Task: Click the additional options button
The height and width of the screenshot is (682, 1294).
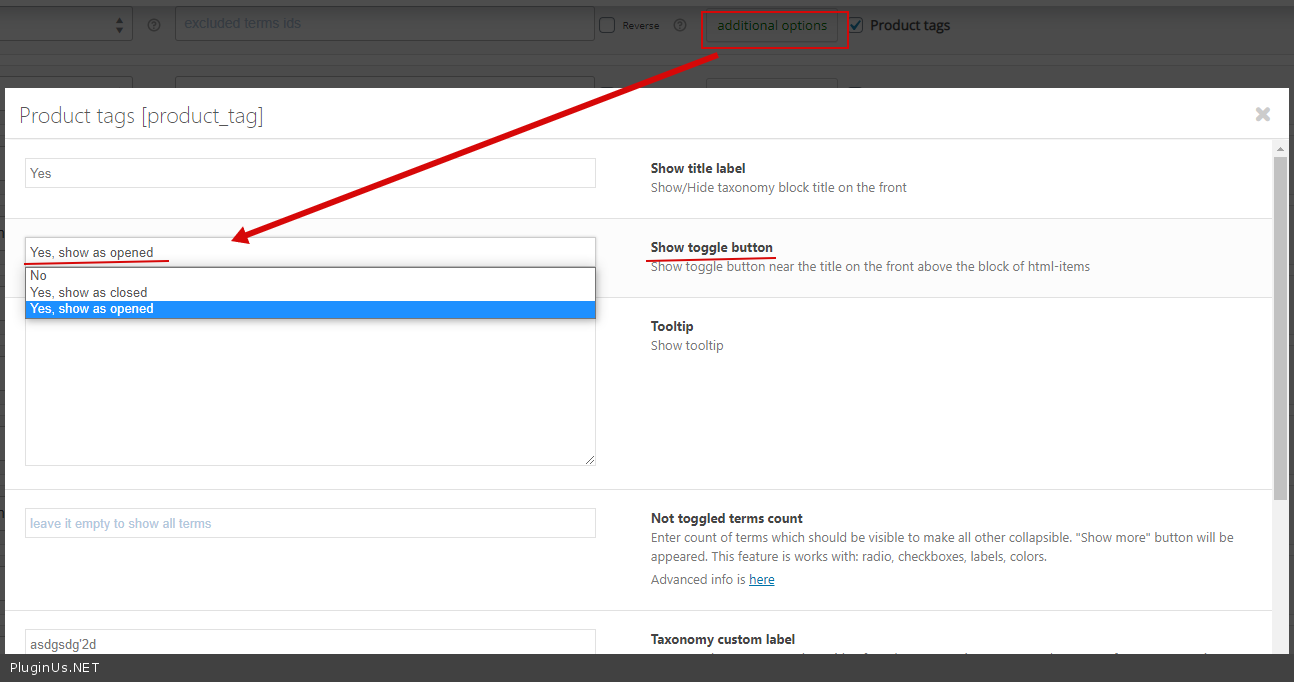Action: coord(772,26)
